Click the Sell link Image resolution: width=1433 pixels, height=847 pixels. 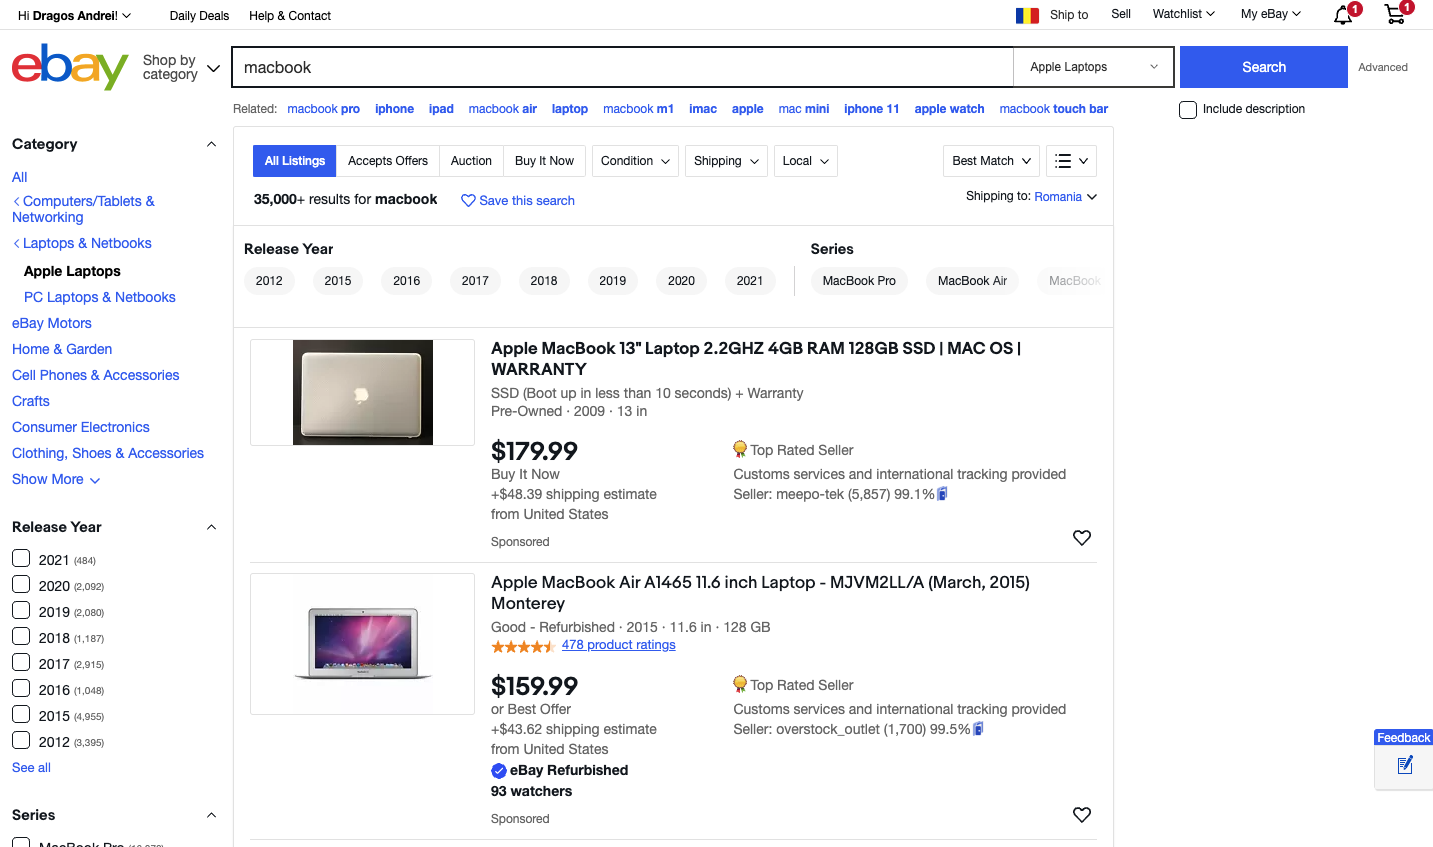(1121, 14)
